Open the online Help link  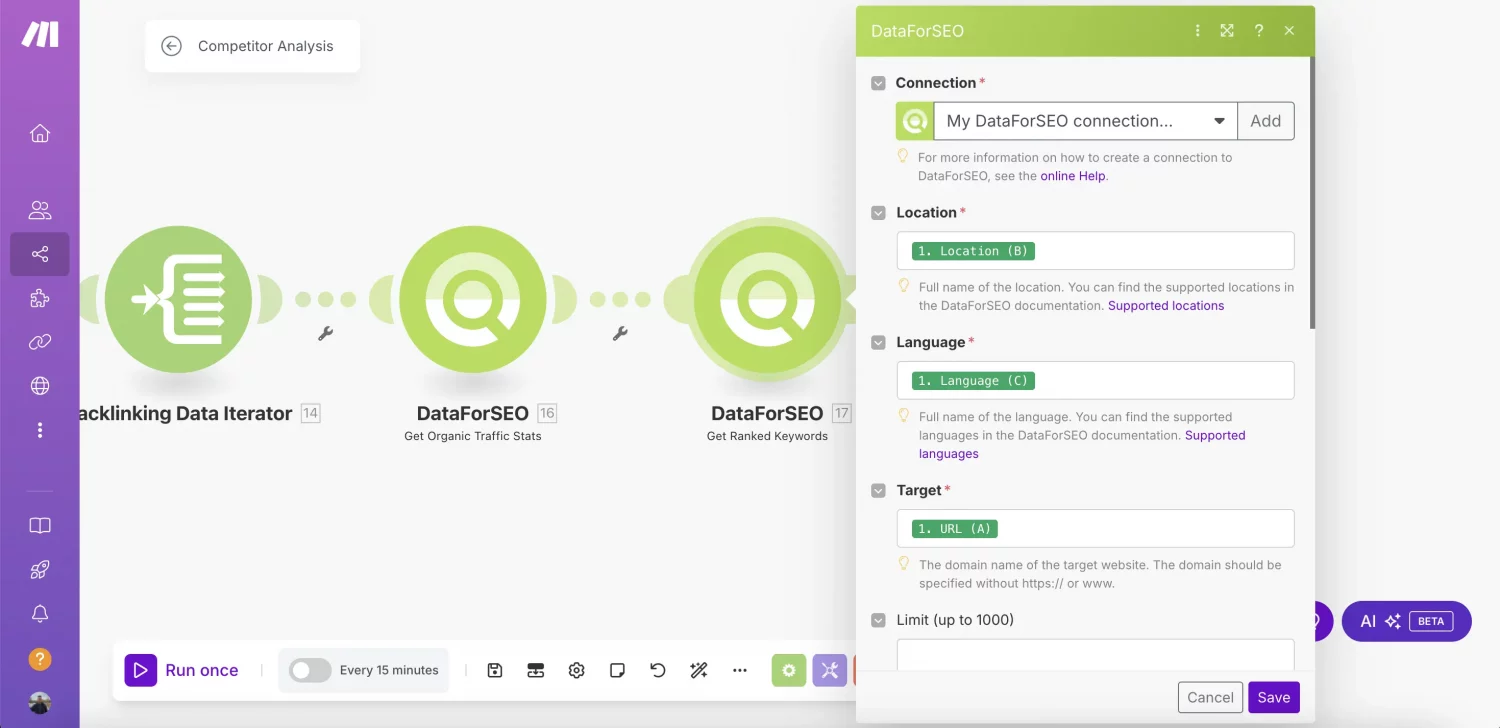(x=1073, y=176)
